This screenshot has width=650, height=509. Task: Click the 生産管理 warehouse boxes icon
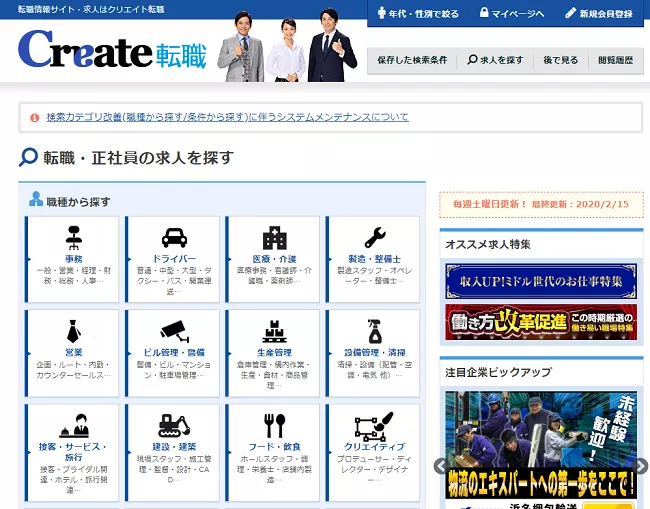click(274, 331)
